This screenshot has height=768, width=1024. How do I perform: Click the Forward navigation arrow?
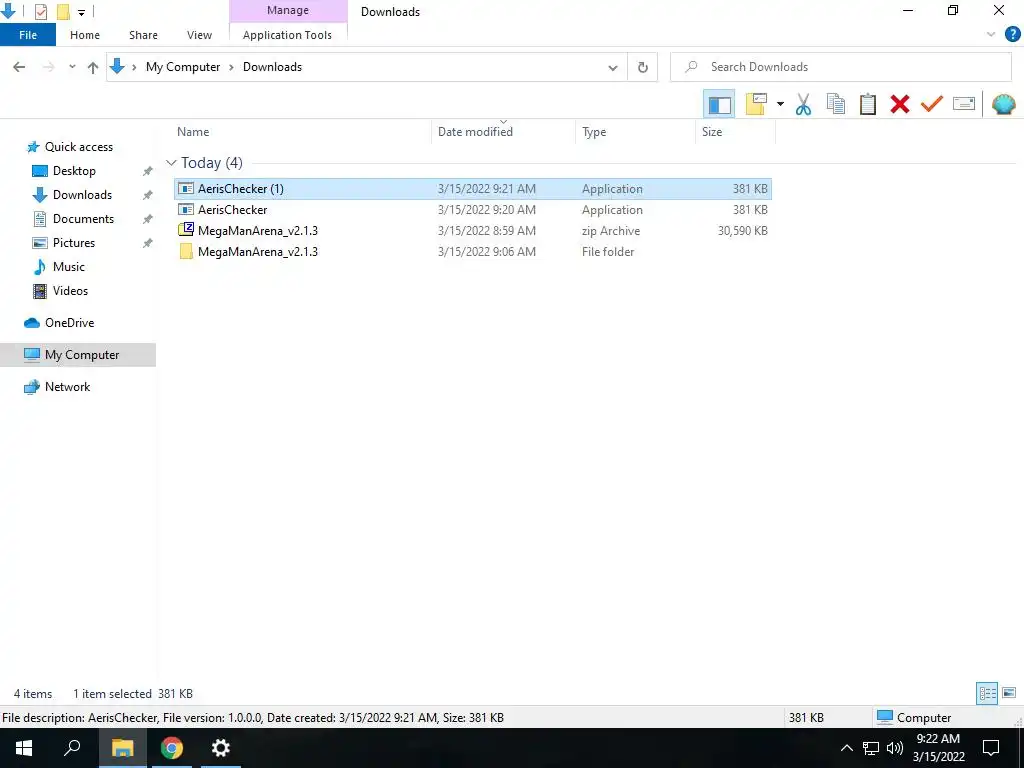click(x=48, y=67)
